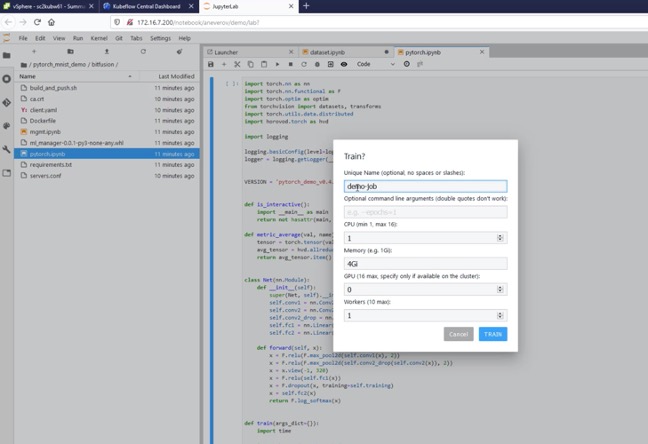The image size is (648, 444).
Task: Open the Kernel menu
Action: click(x=97, y=38)
